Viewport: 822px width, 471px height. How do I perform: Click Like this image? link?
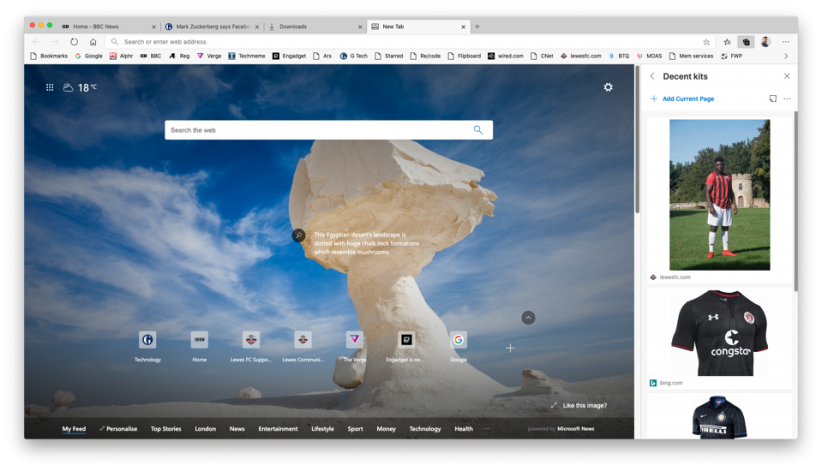579,405
